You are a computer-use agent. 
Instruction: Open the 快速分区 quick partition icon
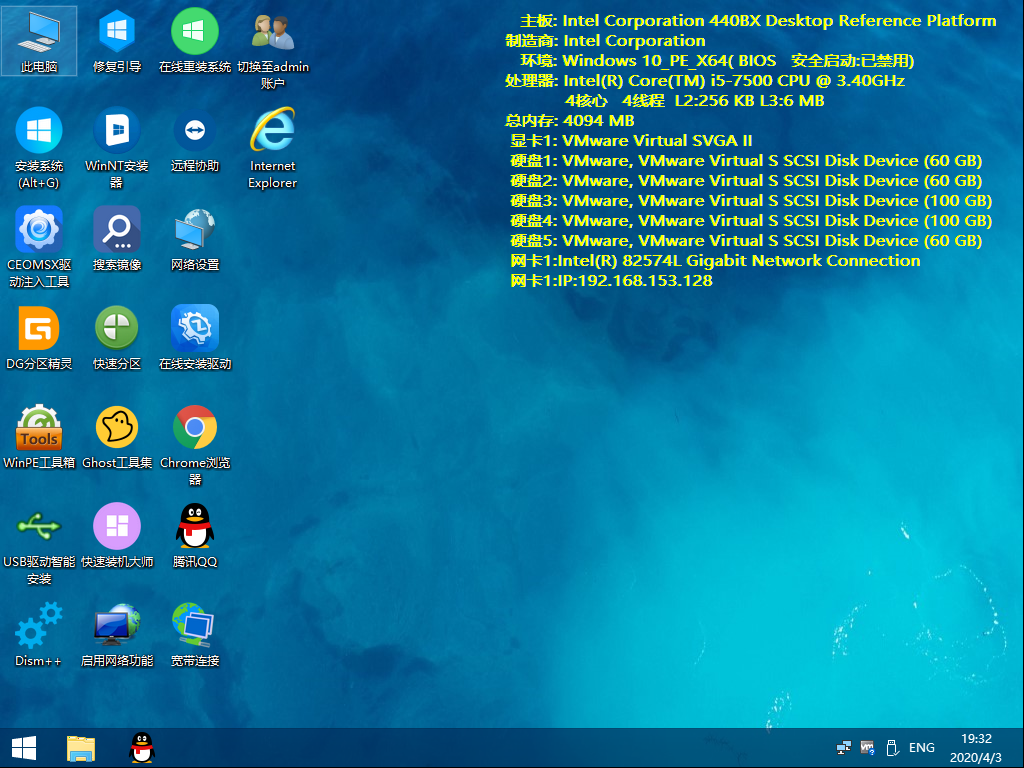coord(117,338)
